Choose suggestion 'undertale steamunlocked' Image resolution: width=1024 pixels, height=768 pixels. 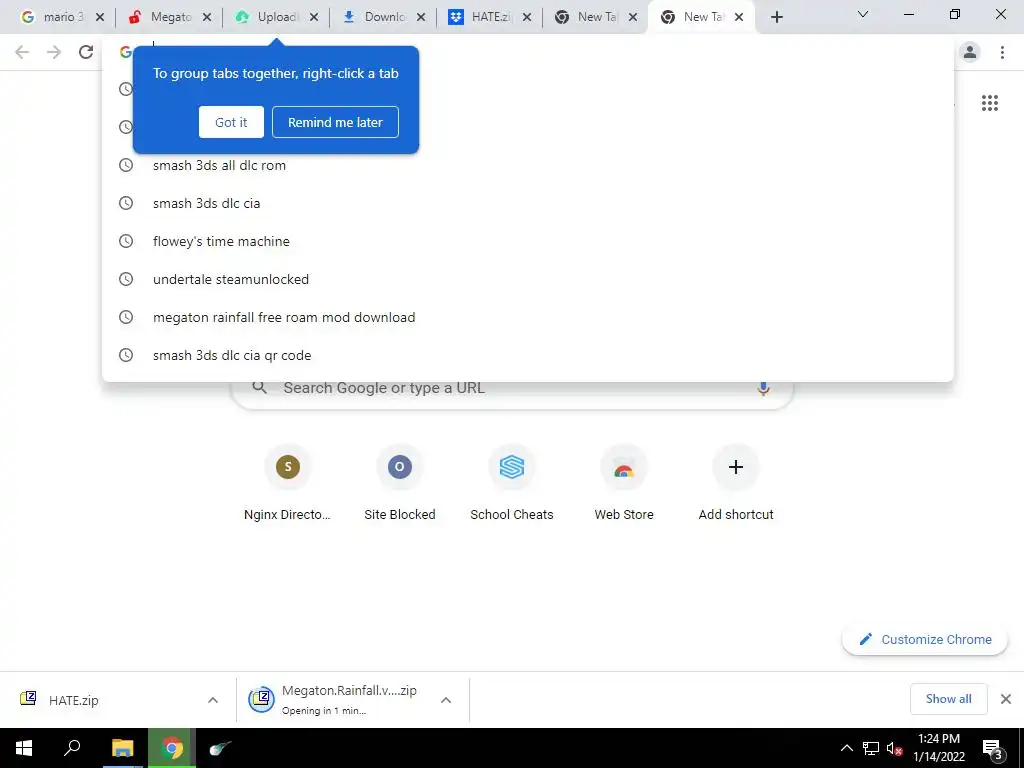point(527,279)
